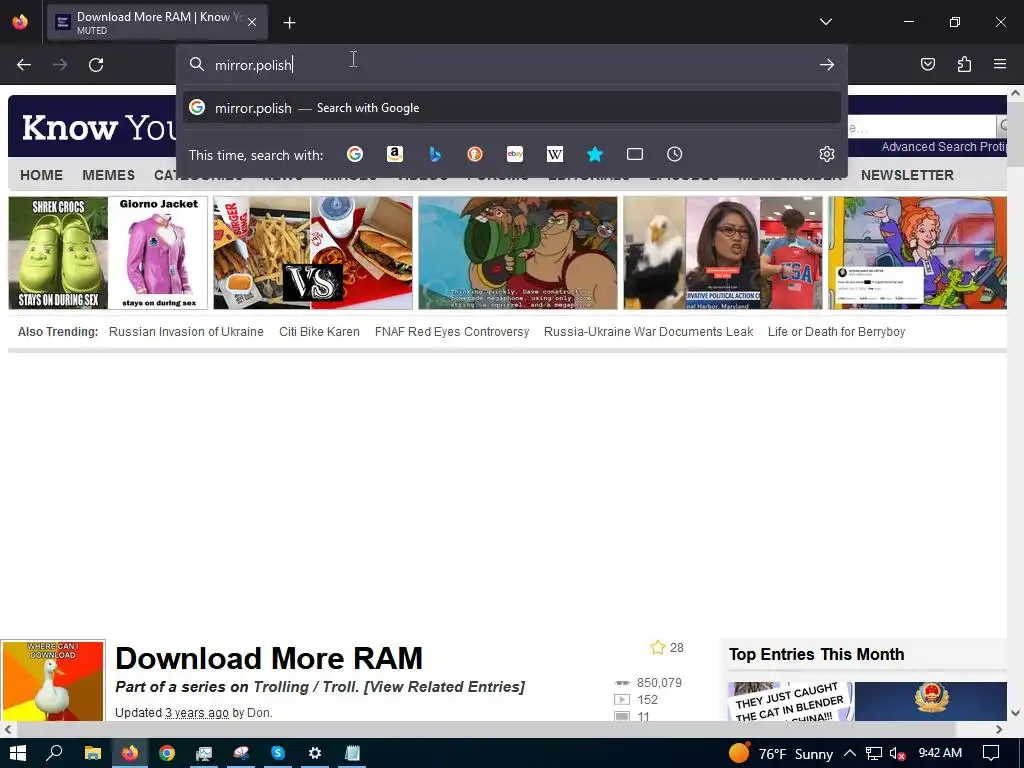Open the Extensions menu
The height and width of the screenshot is (768, 1024).
(964, 64)
